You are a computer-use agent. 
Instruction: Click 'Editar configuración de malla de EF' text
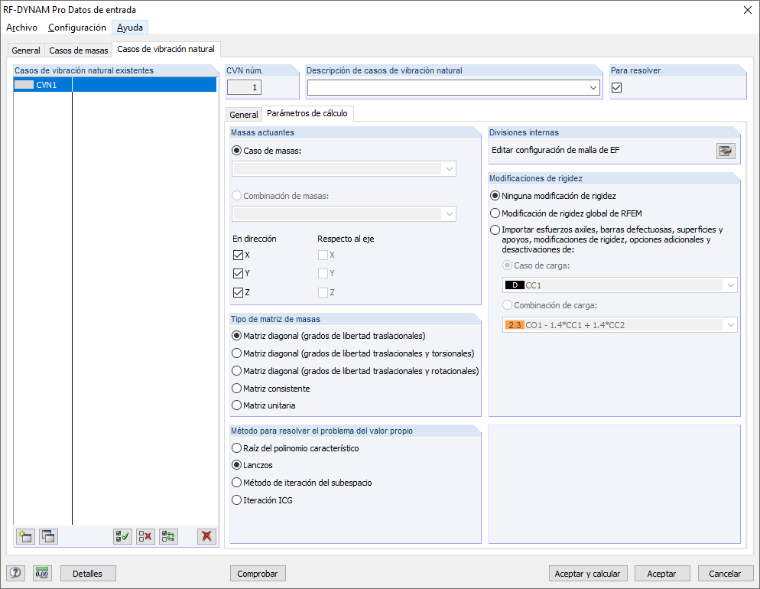pyautogui.click(x=555, y=150)
